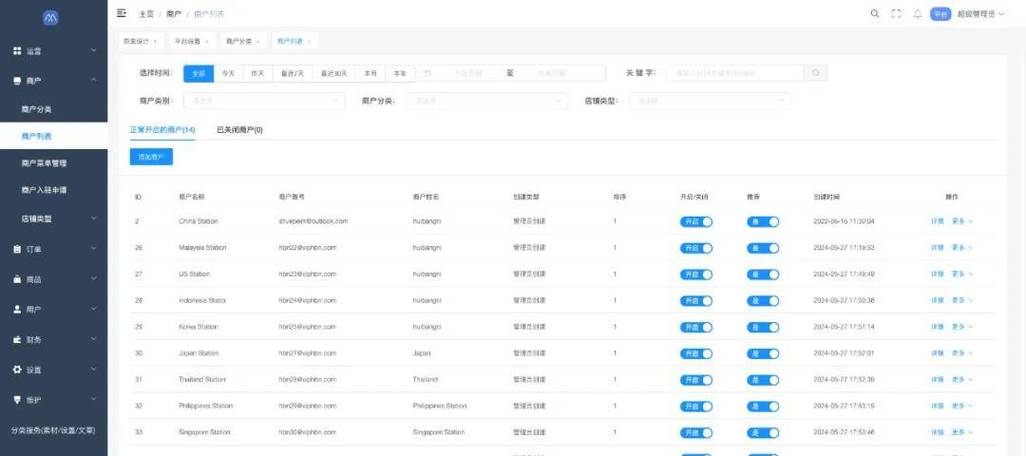Select the 本年 time filter
Screen dimensions: 1026x456
pos(400,74)
